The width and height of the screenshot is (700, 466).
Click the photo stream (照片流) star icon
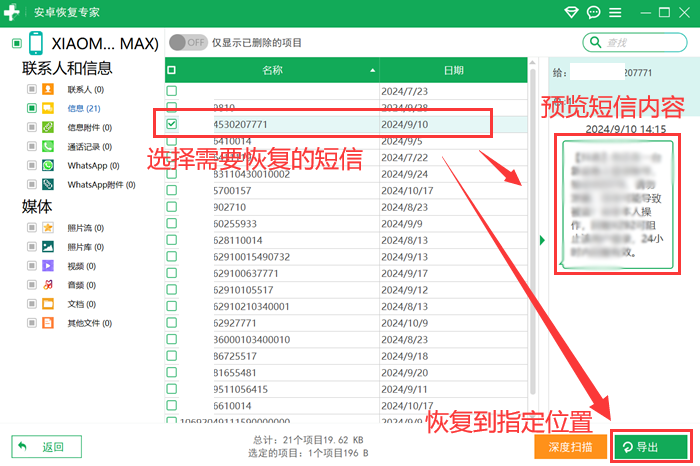point(47,228)
